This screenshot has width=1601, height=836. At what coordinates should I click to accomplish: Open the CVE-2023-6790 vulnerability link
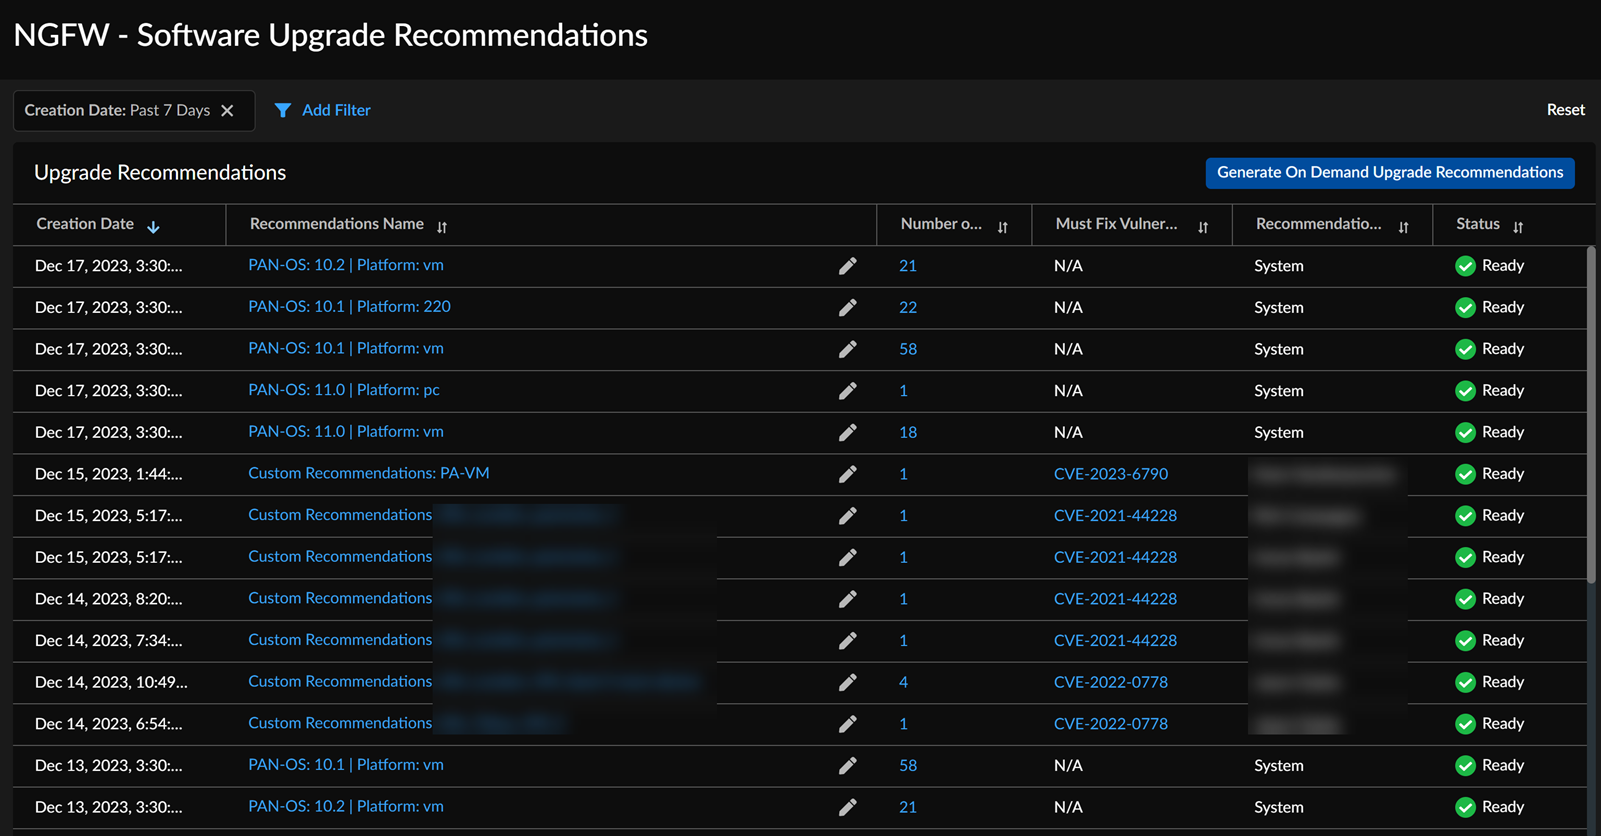point(1110,474)
